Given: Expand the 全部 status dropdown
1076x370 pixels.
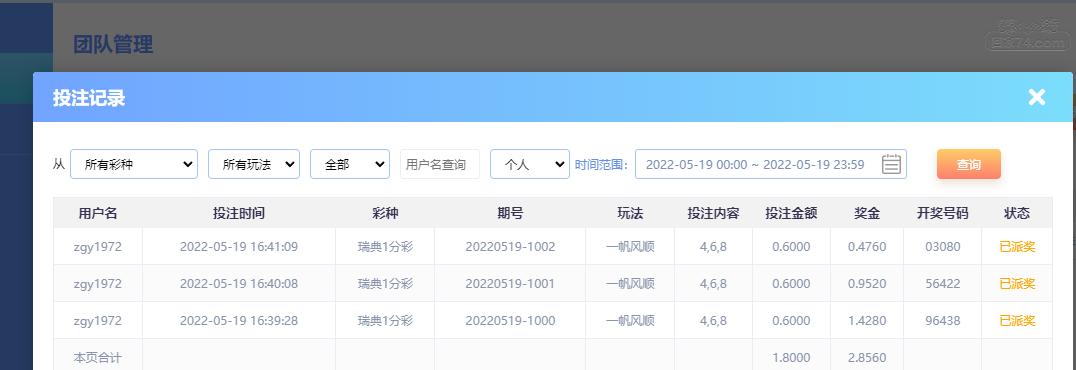Looking at the screenshot, I should [350, 164].
